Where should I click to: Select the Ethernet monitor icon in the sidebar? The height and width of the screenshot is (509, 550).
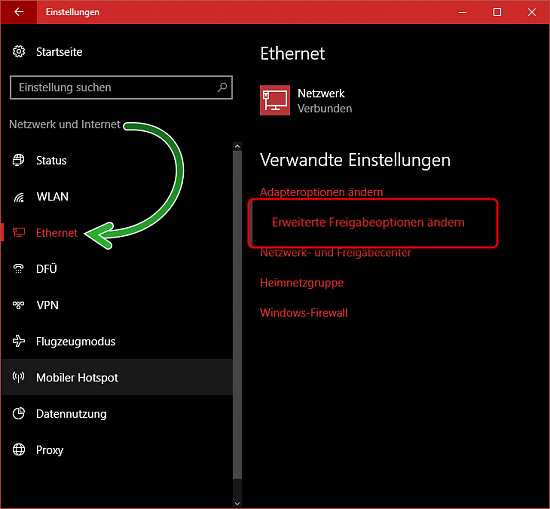(x=19, y=232)
